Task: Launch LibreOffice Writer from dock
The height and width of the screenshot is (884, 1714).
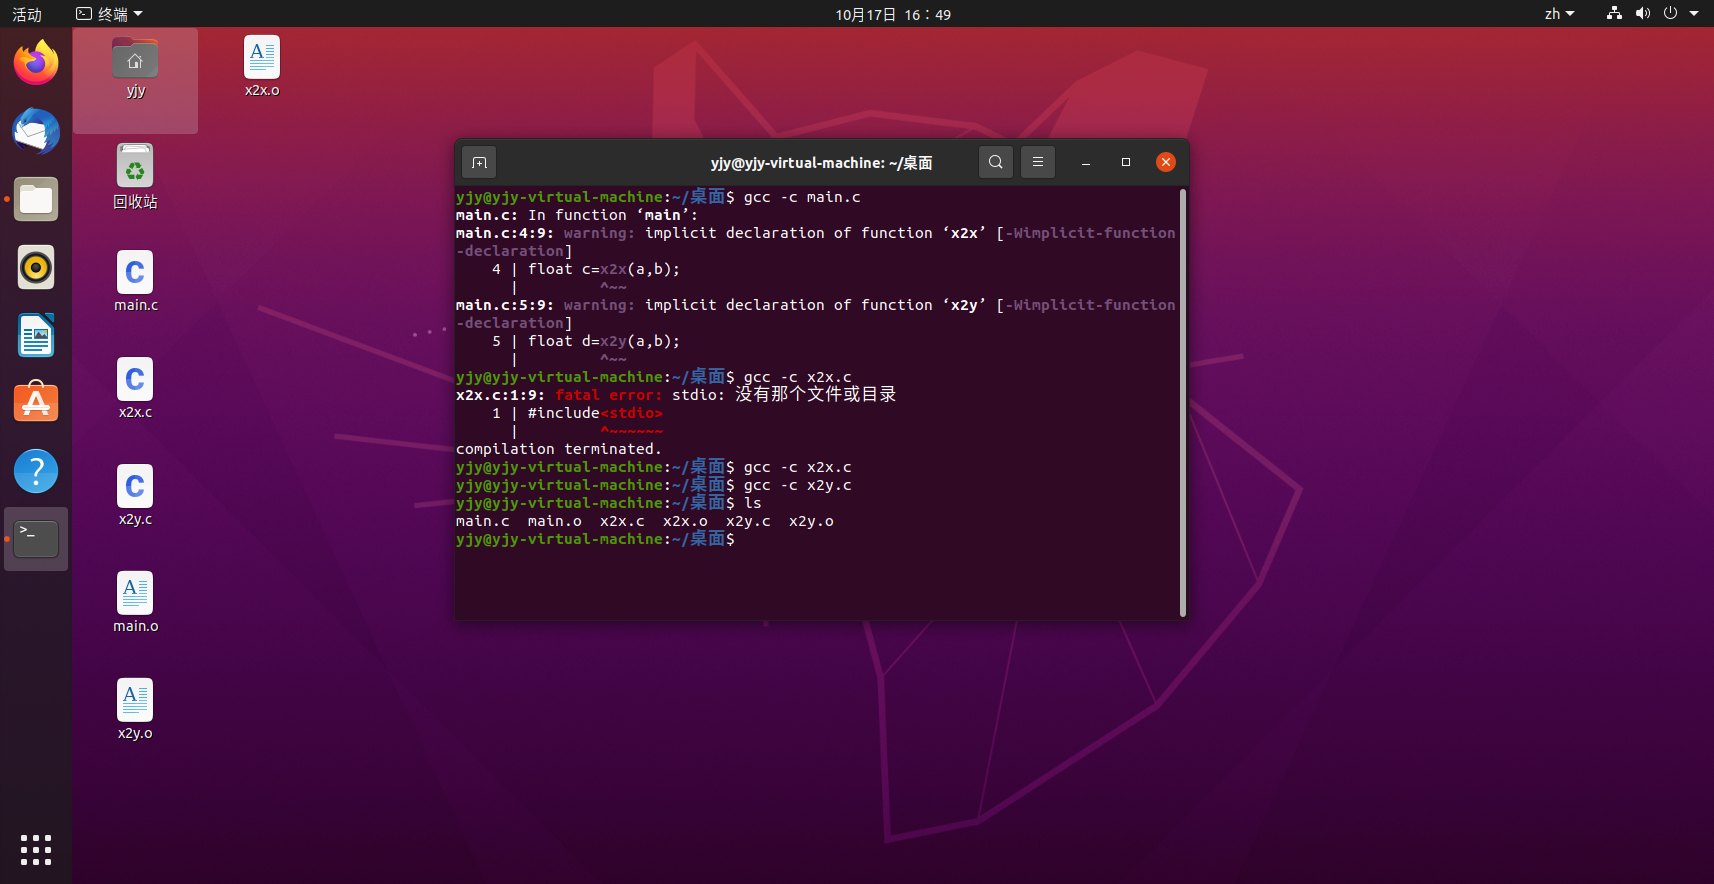Action: (36, 335)
